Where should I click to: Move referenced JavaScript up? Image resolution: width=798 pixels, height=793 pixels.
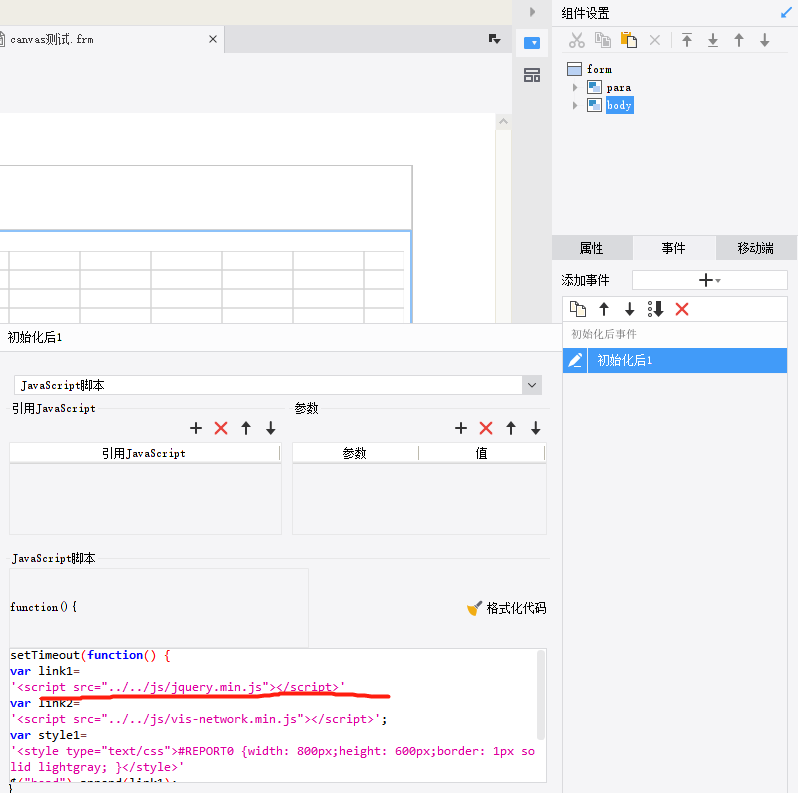246,428
